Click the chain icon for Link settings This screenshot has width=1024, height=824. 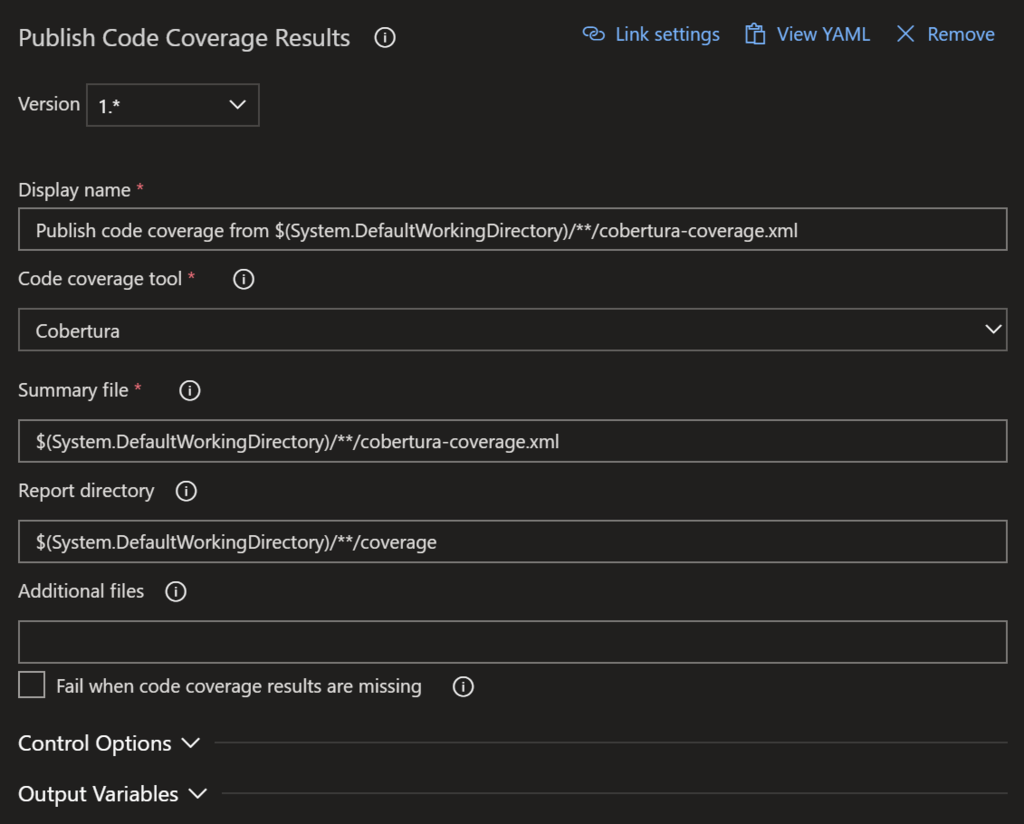pos(594,34)
